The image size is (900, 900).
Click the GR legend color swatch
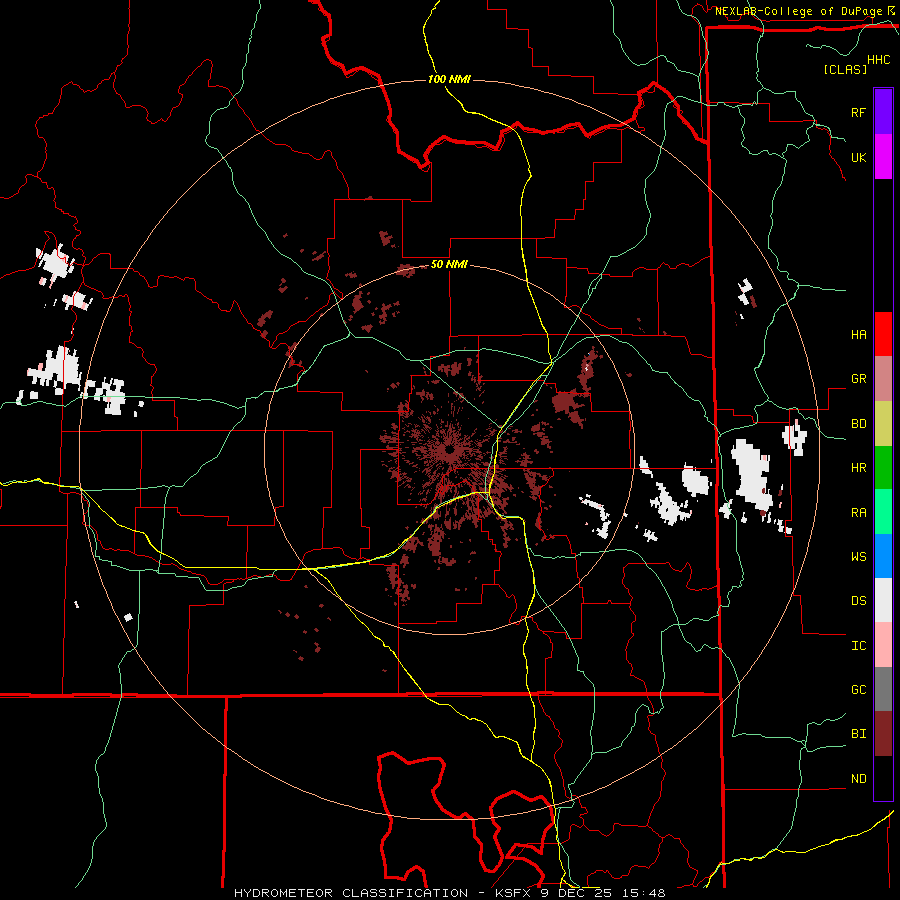[x=883, y=379]
